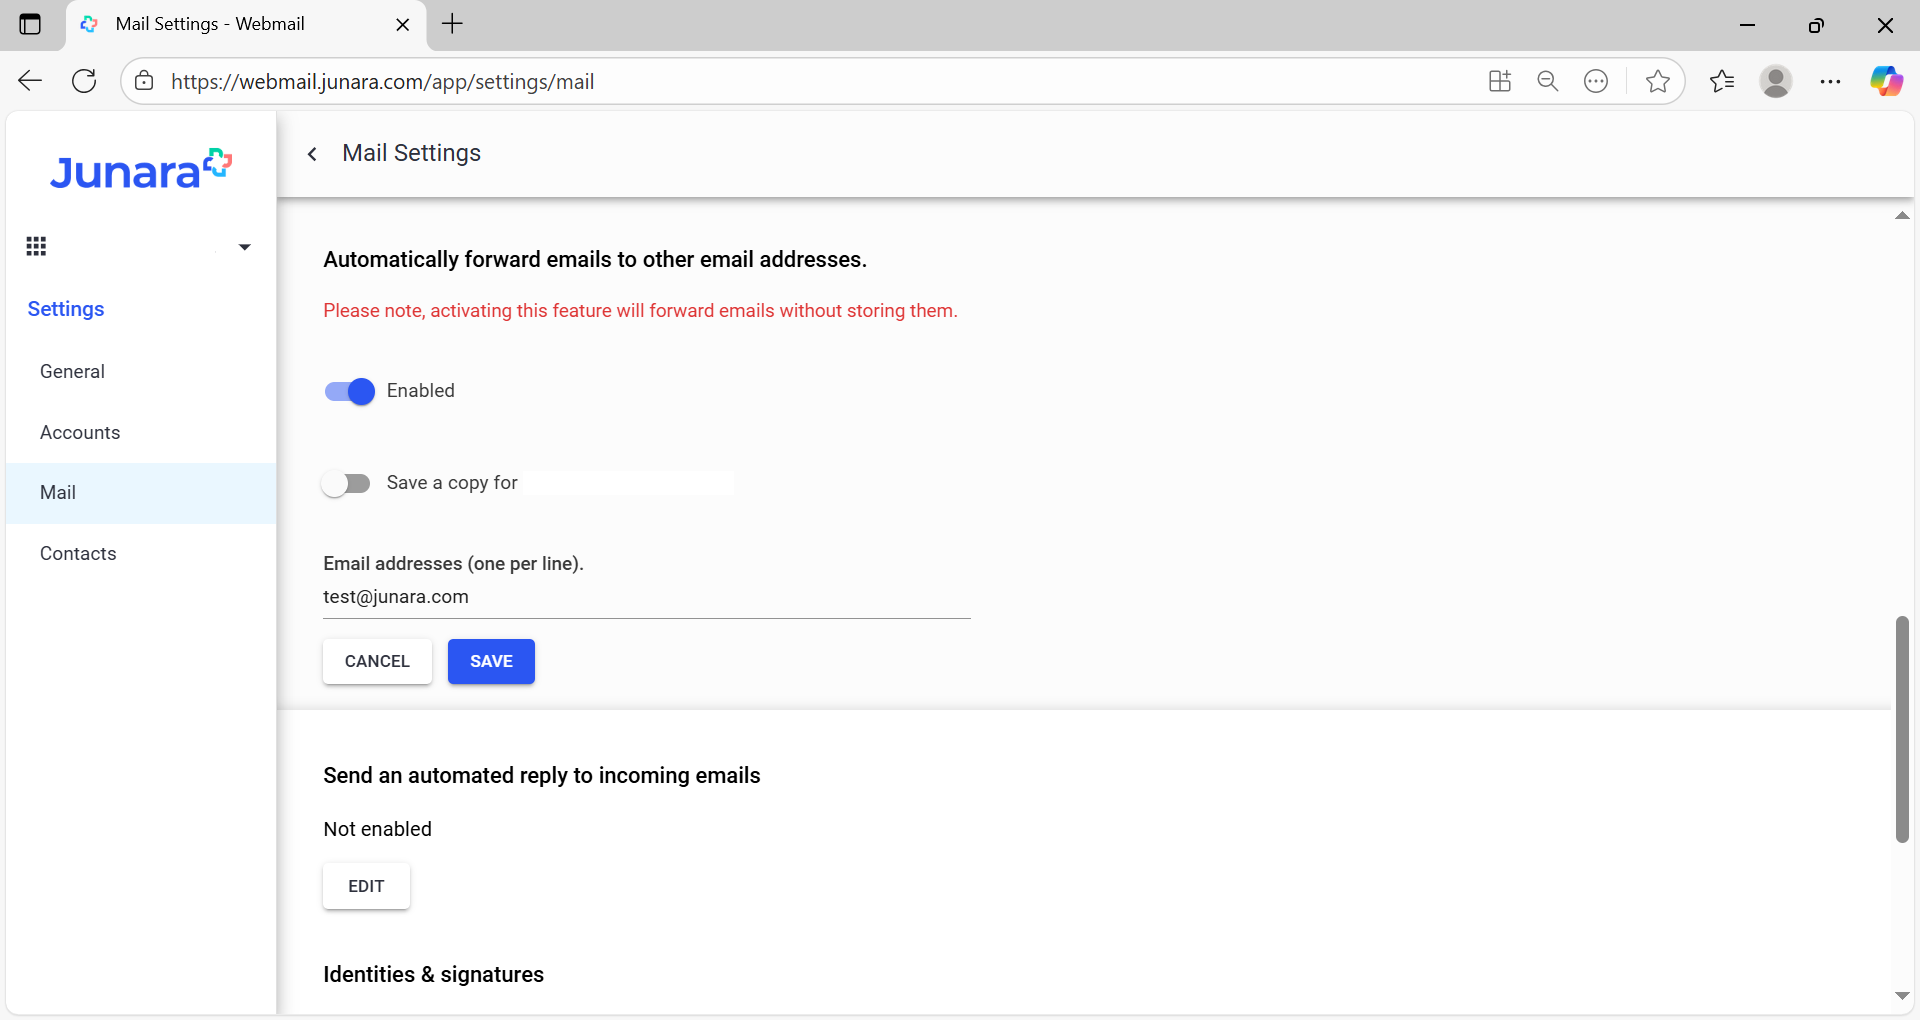Click the browser address bar URL
Screen dimensions: 1920x1020
coord(382,82)
